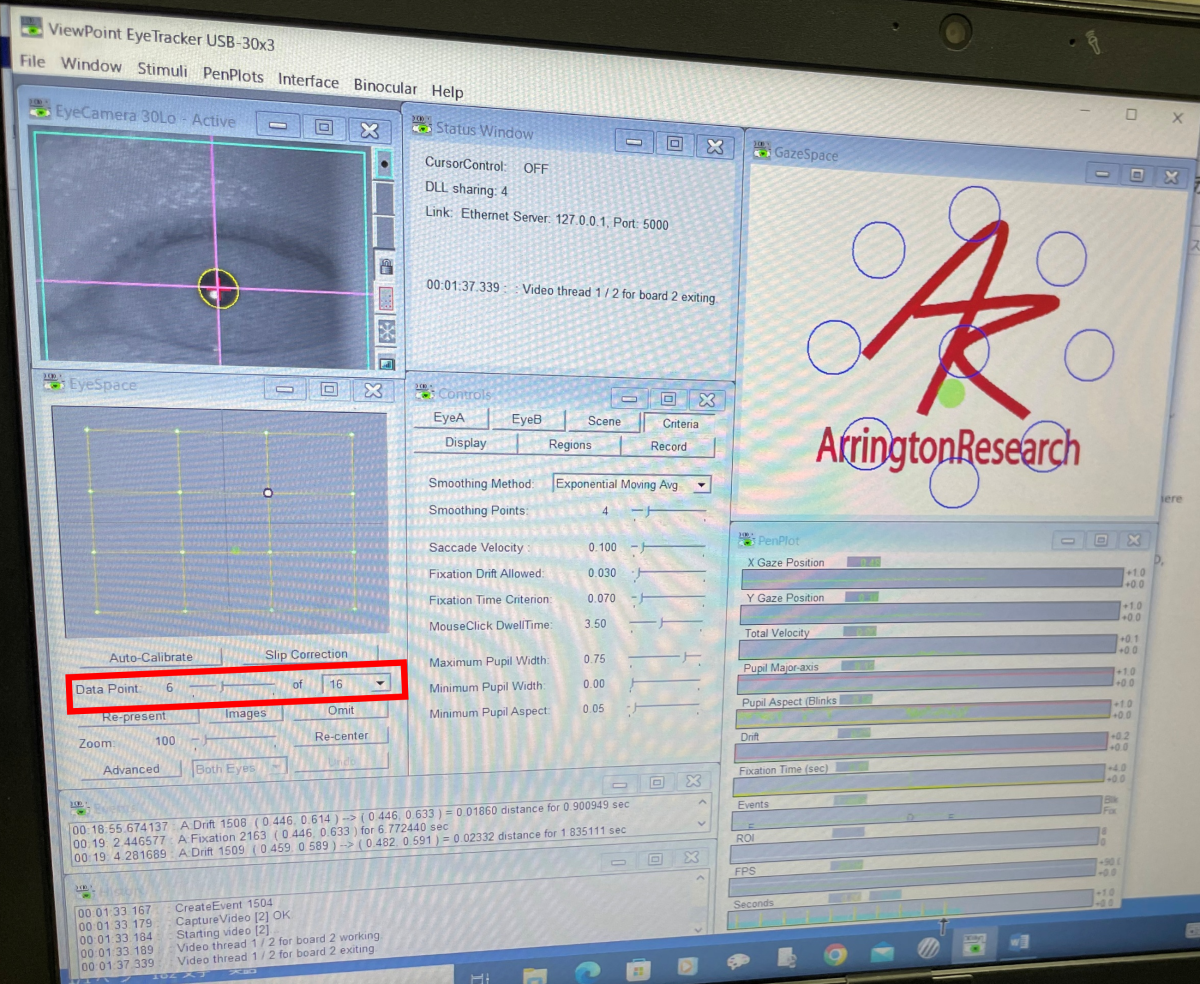
Task: Switch to the Display tab in Controls
Action: coord(466,443)
